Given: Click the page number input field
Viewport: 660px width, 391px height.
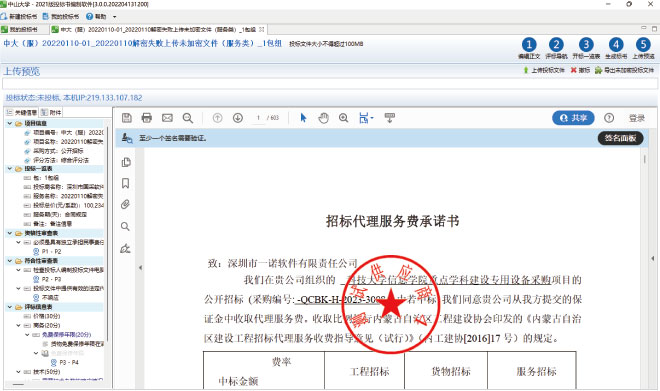Looking at the screenshot, I should click(258, 118).
